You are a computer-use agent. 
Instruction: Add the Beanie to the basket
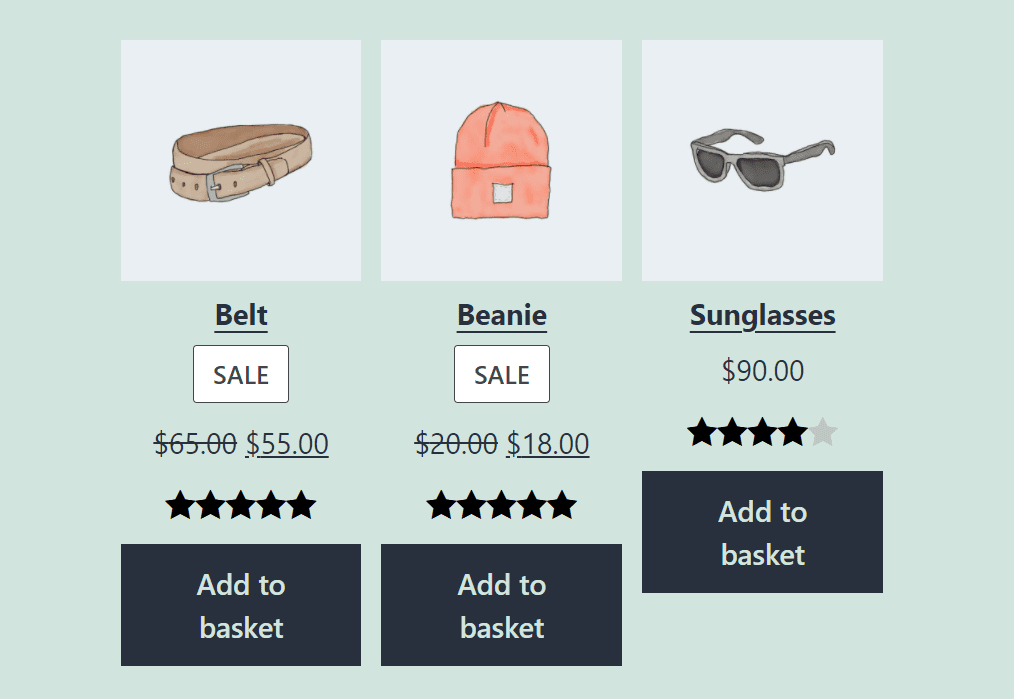click(501, 605)
